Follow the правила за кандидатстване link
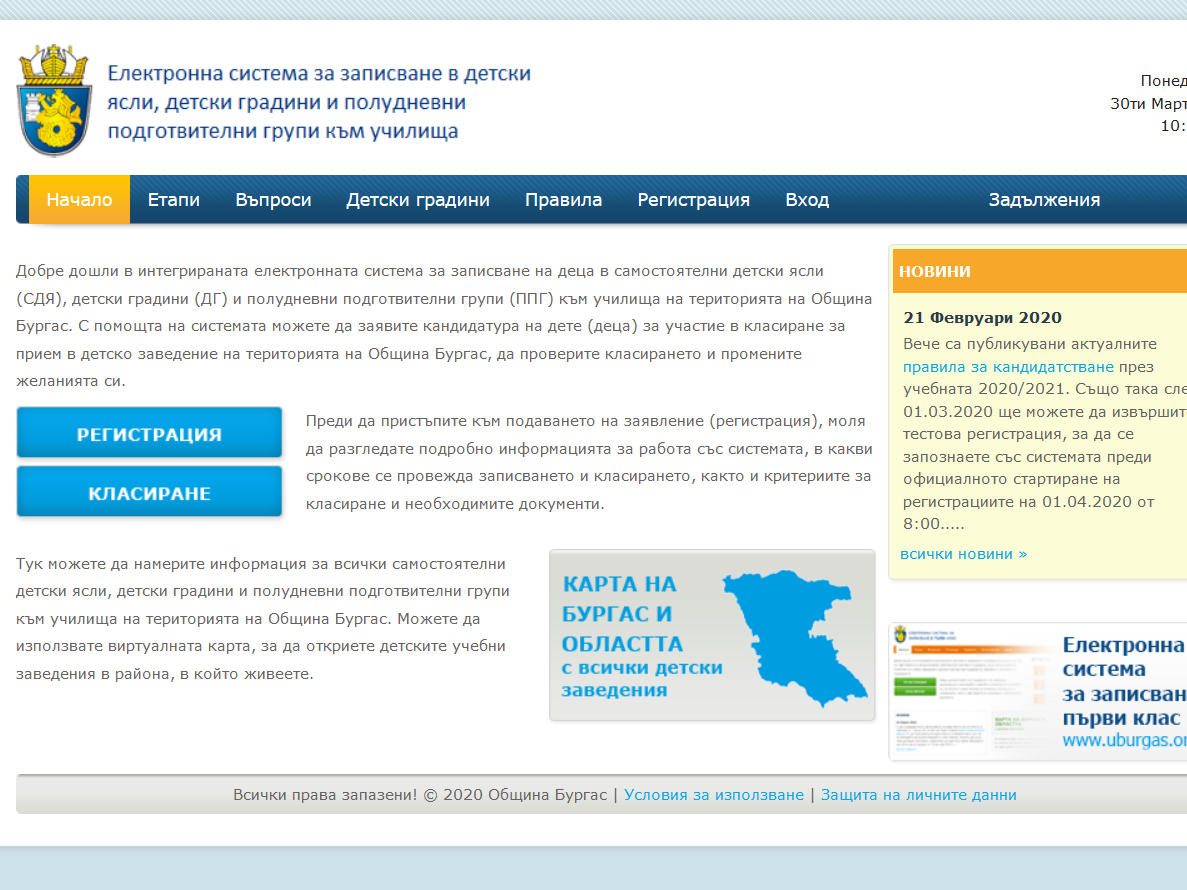 [x=1008, y=367]
